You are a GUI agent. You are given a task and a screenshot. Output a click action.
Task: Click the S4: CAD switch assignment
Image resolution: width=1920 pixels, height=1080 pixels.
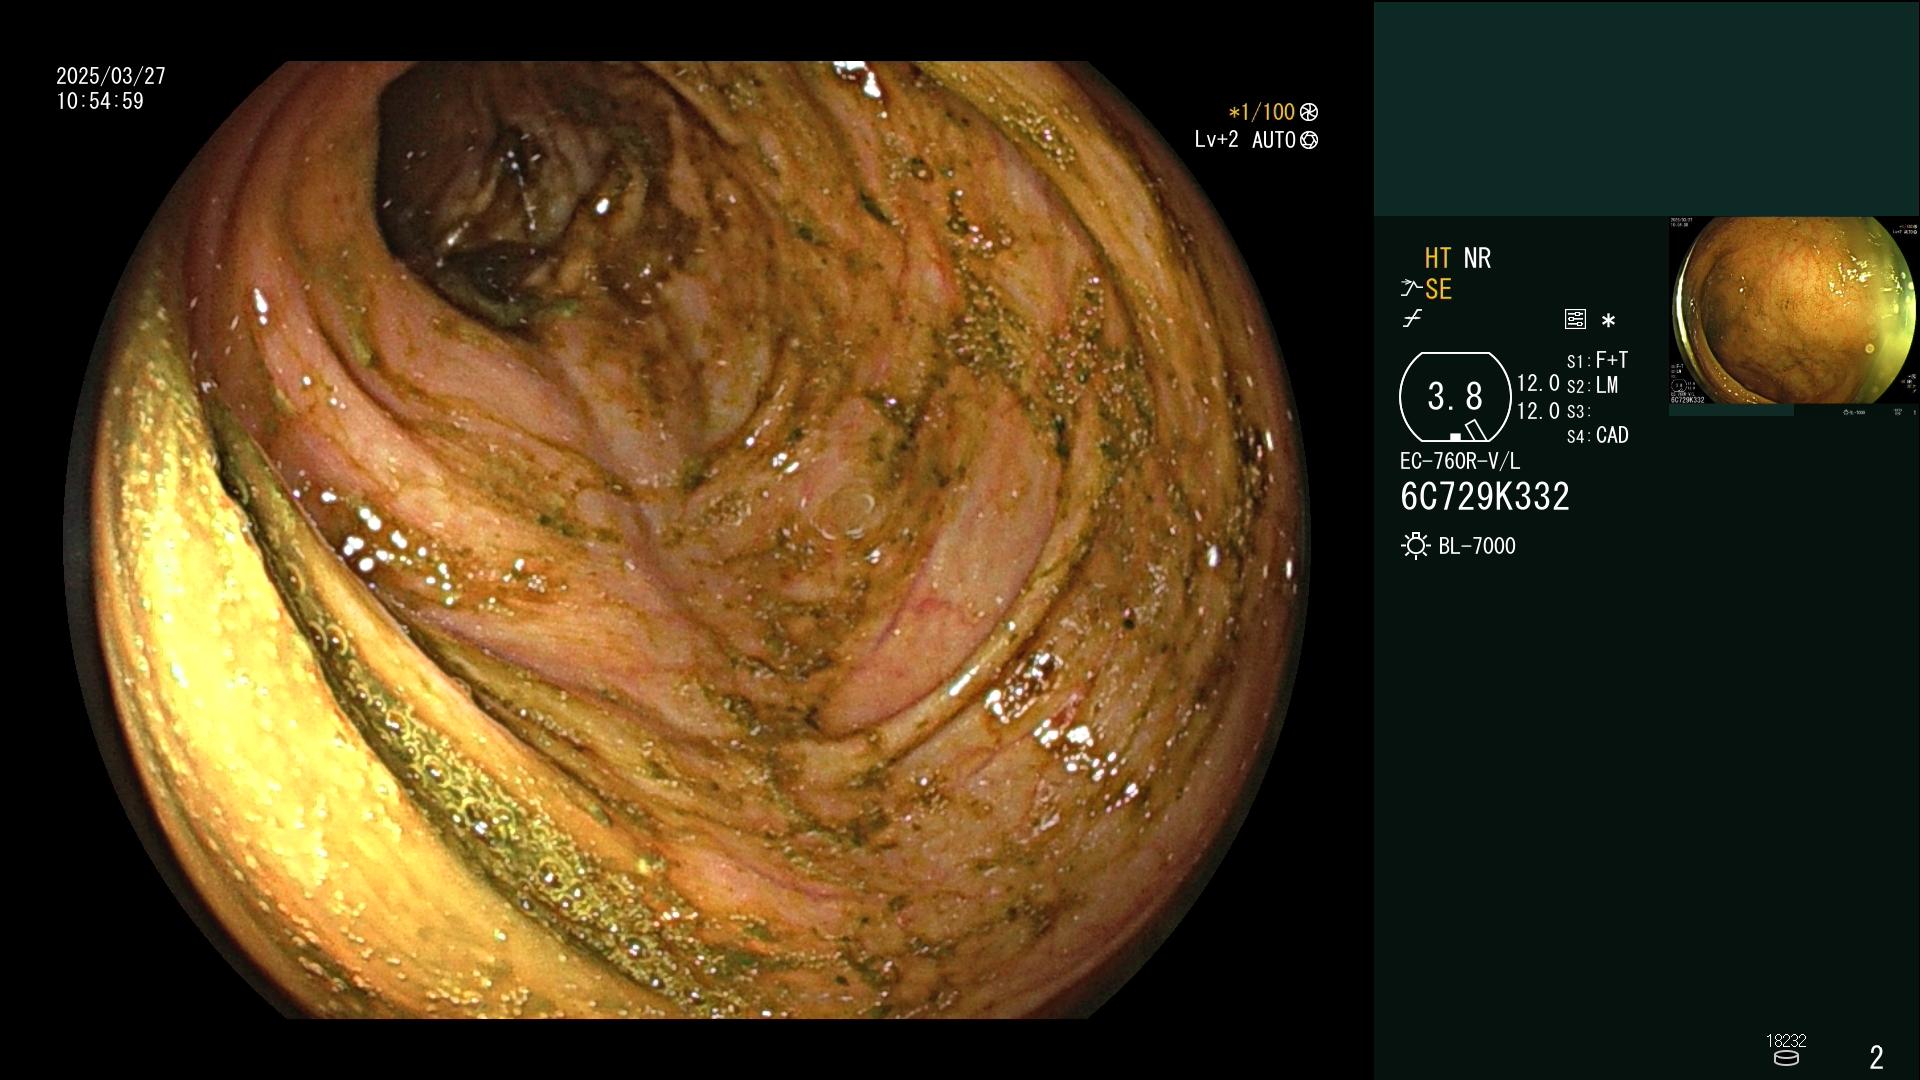pos(1598,436)
